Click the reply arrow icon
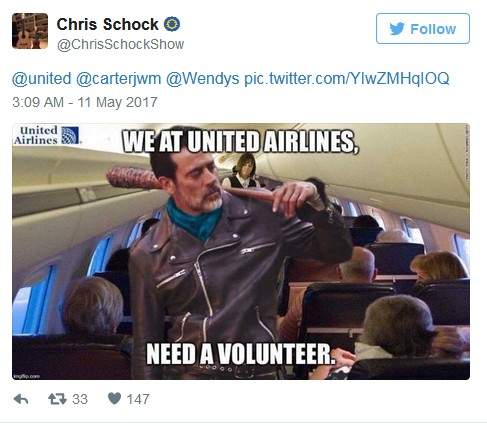 point(21,399)
